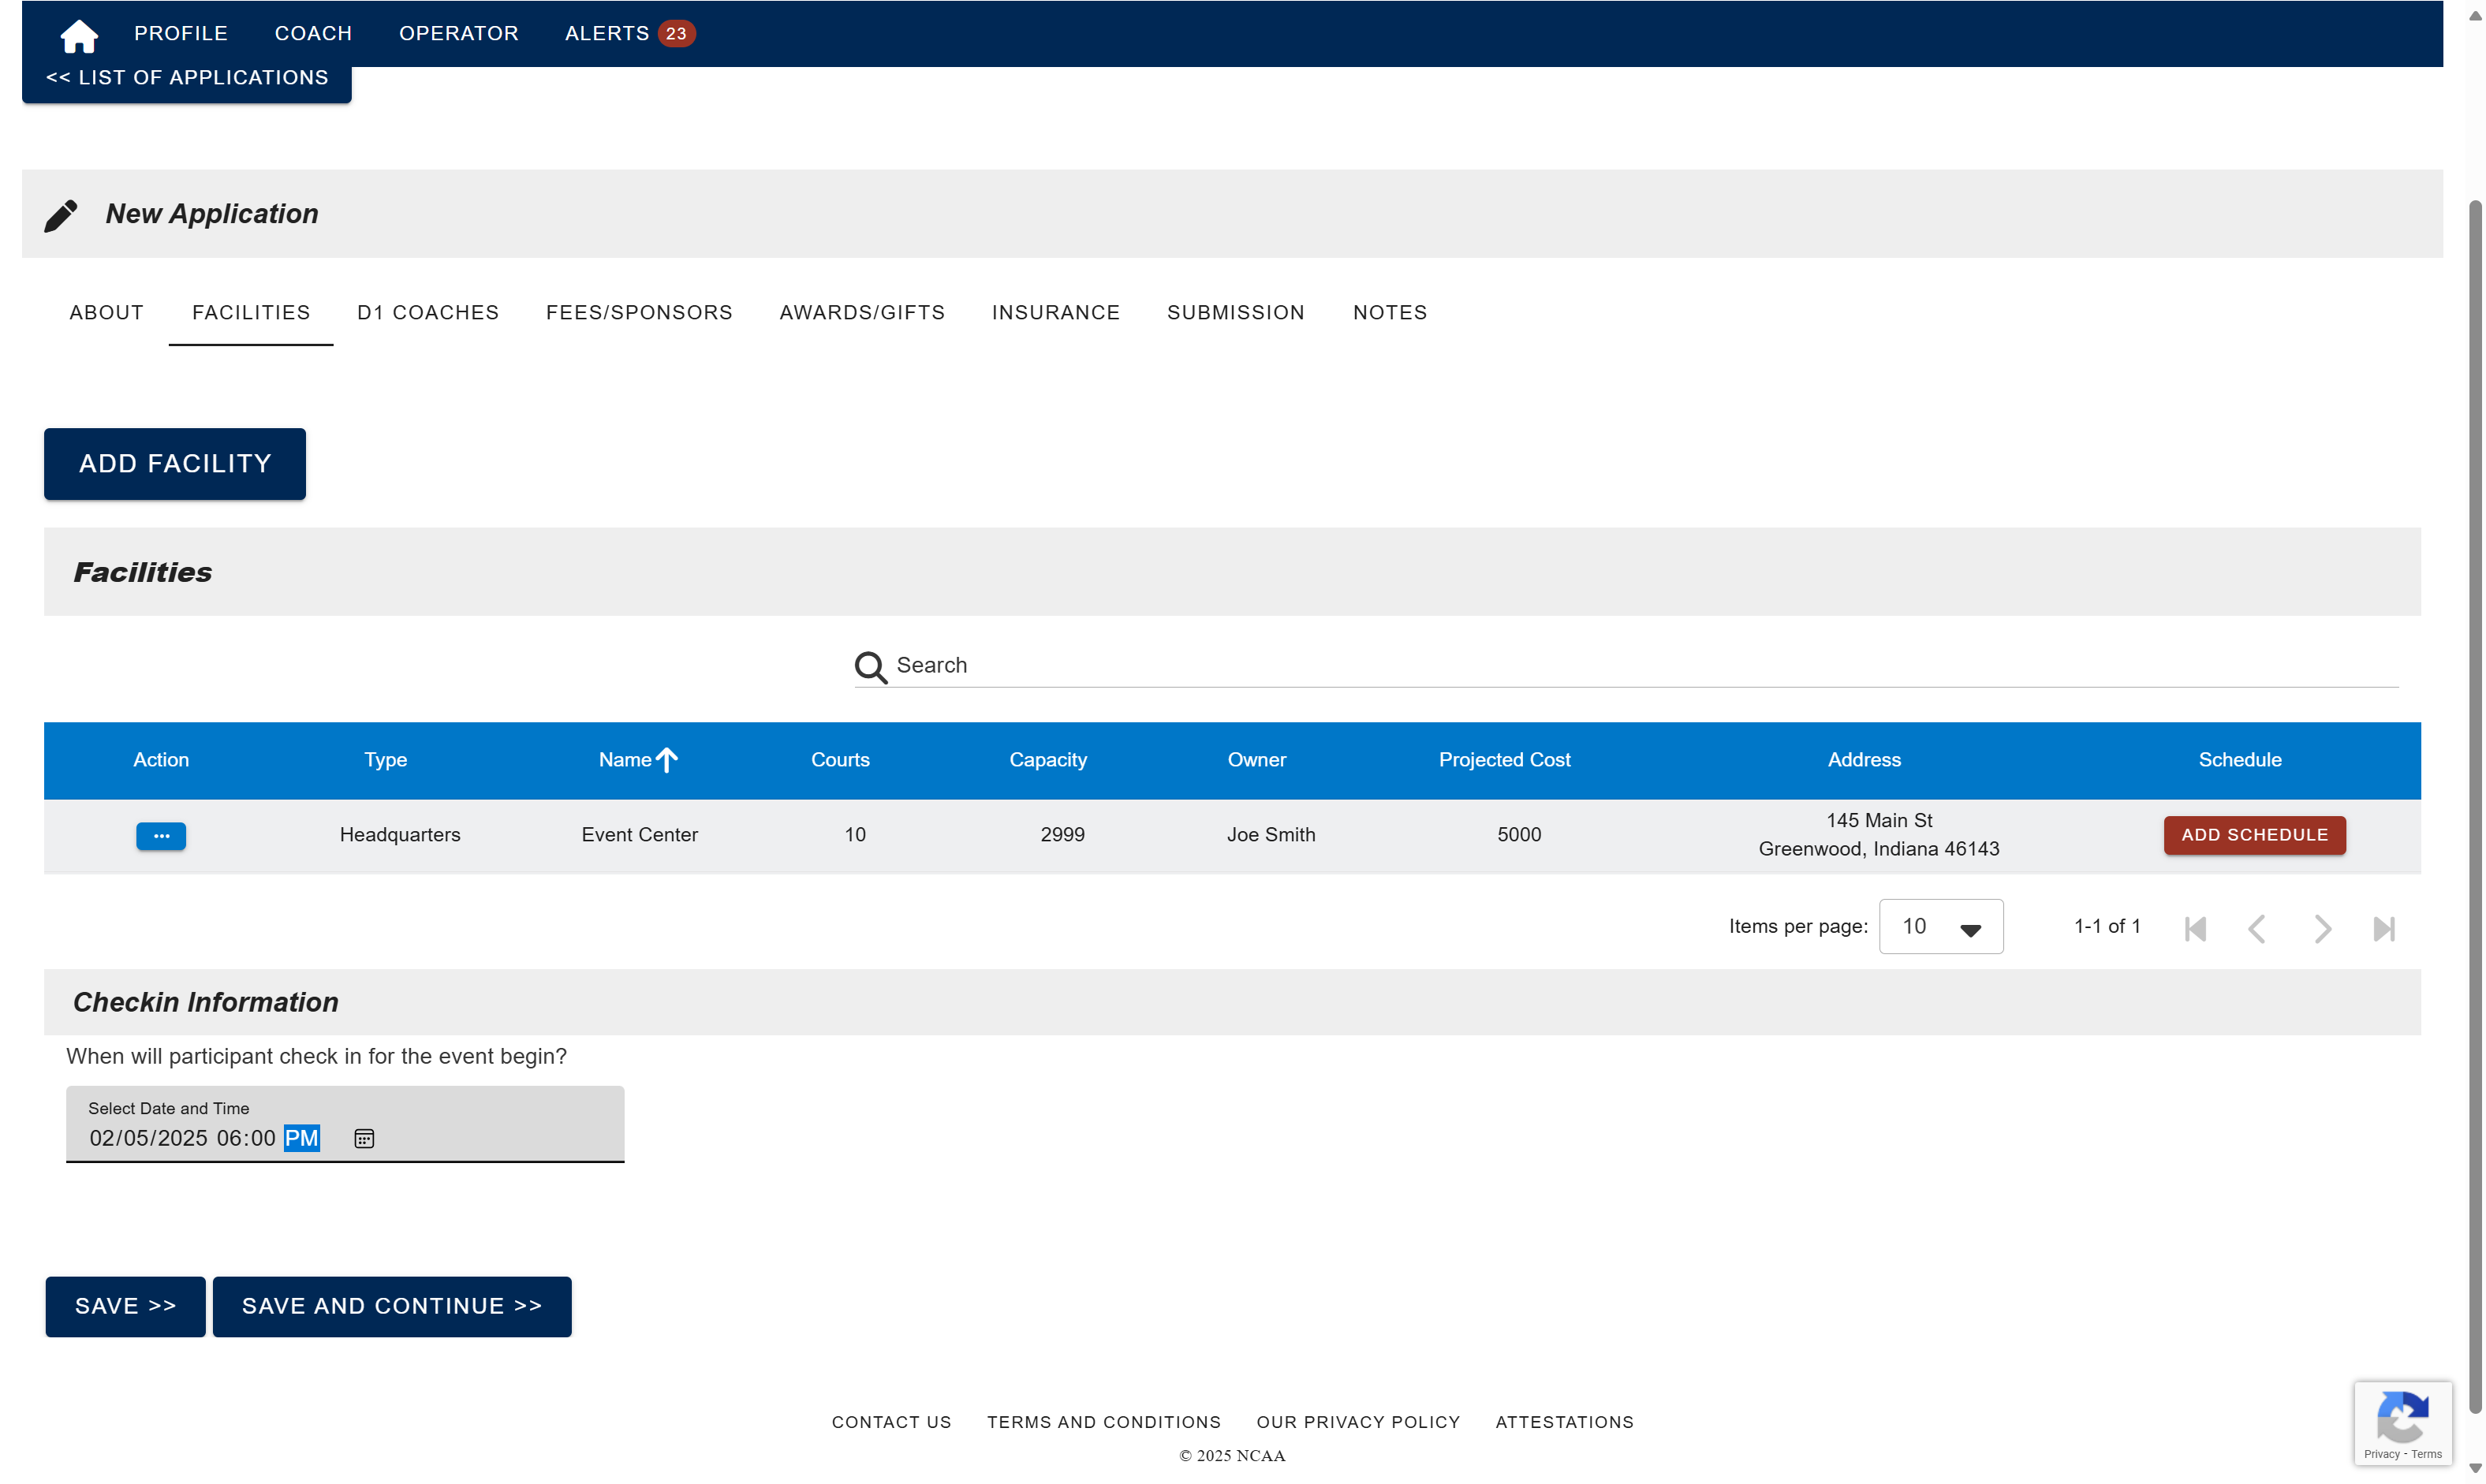This screenshot has height=1484, width=2486.
Task: Open the FEES/SPONSORS tab
Action: tap(639, 312)
